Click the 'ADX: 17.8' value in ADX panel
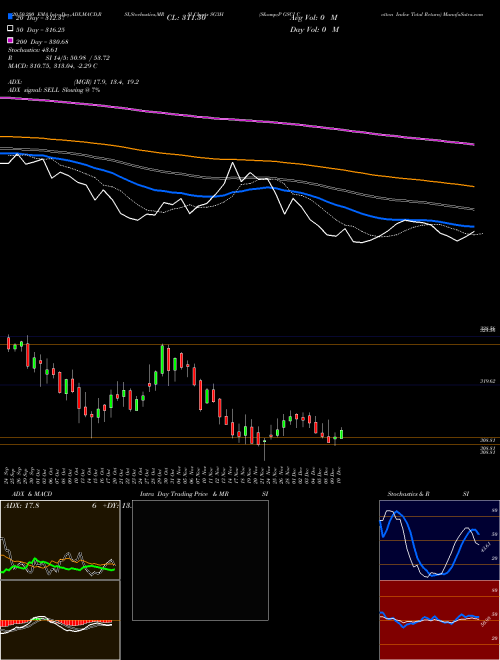Viewport: 500px width, 660px height. [21, 506]
